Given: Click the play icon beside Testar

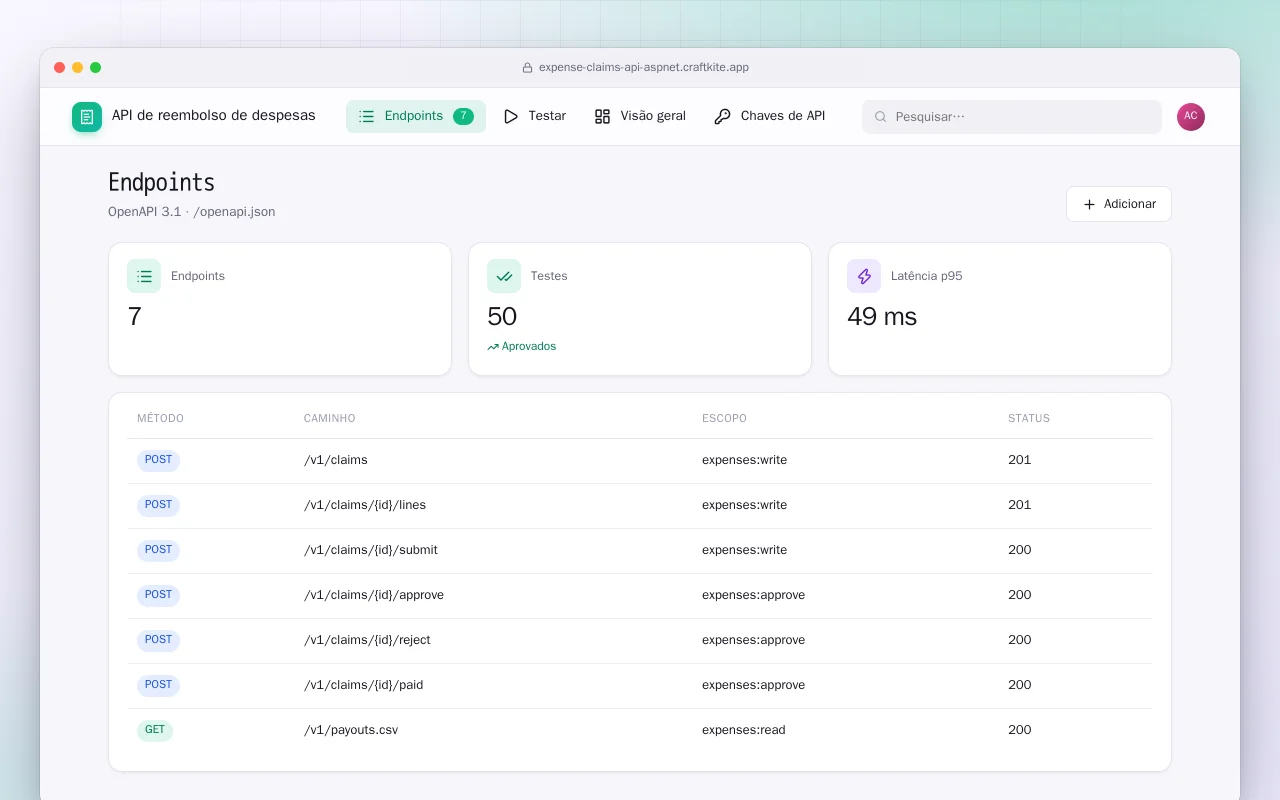Looking at the screenshot, I should click(511, 116).
